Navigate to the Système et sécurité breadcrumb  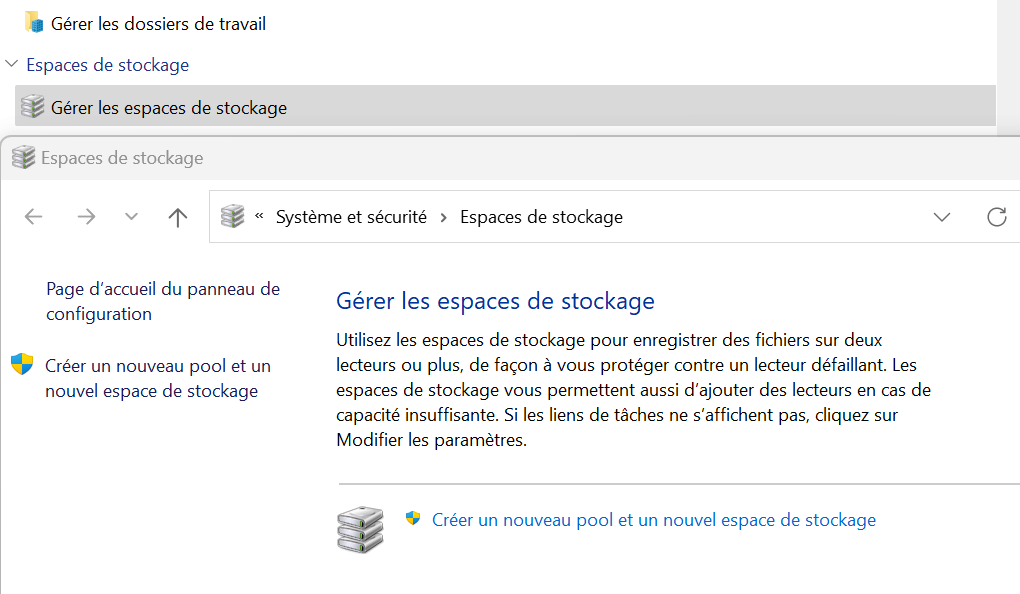click(351, 217)
